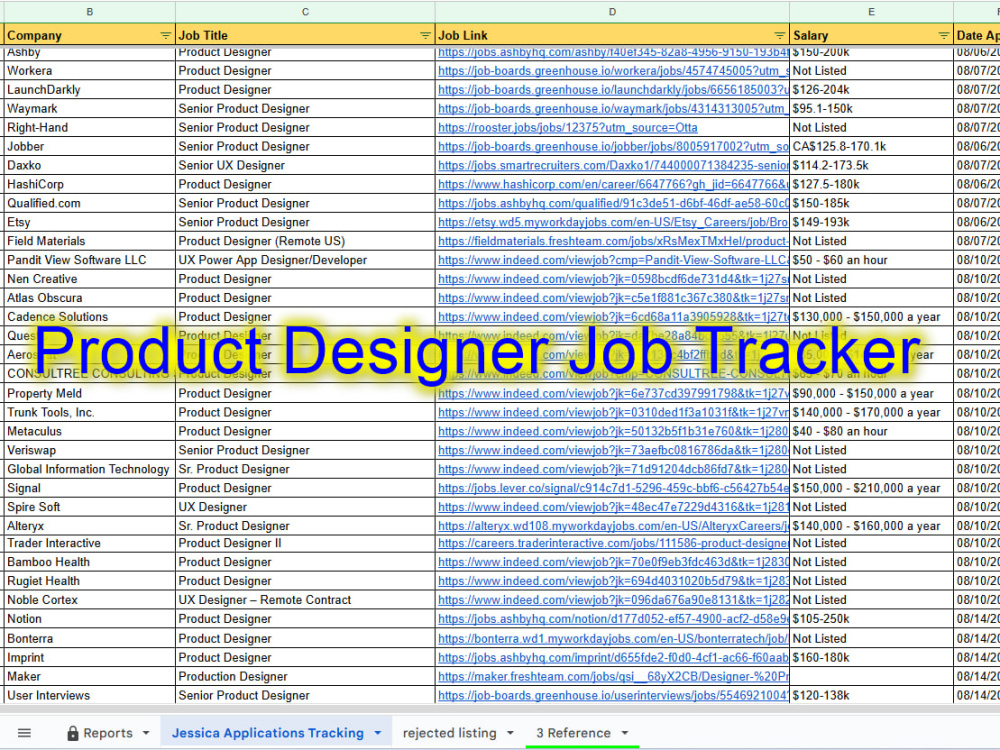Select the Nen Creative company cell

click(89, 279)
